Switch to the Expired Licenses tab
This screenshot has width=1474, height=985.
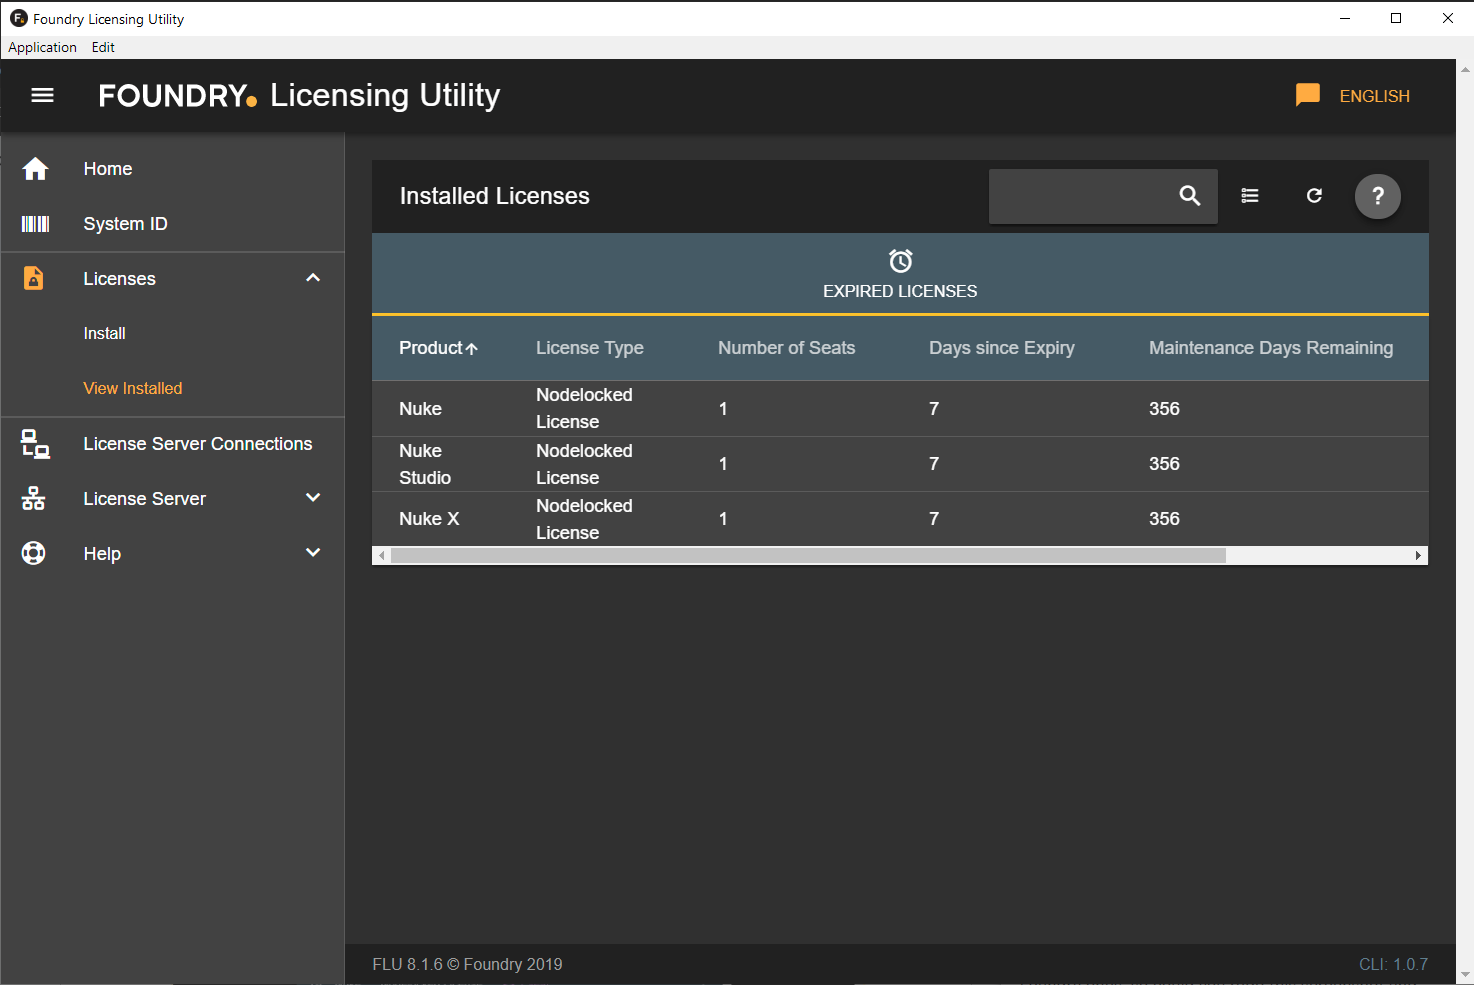tap(900, 275)
